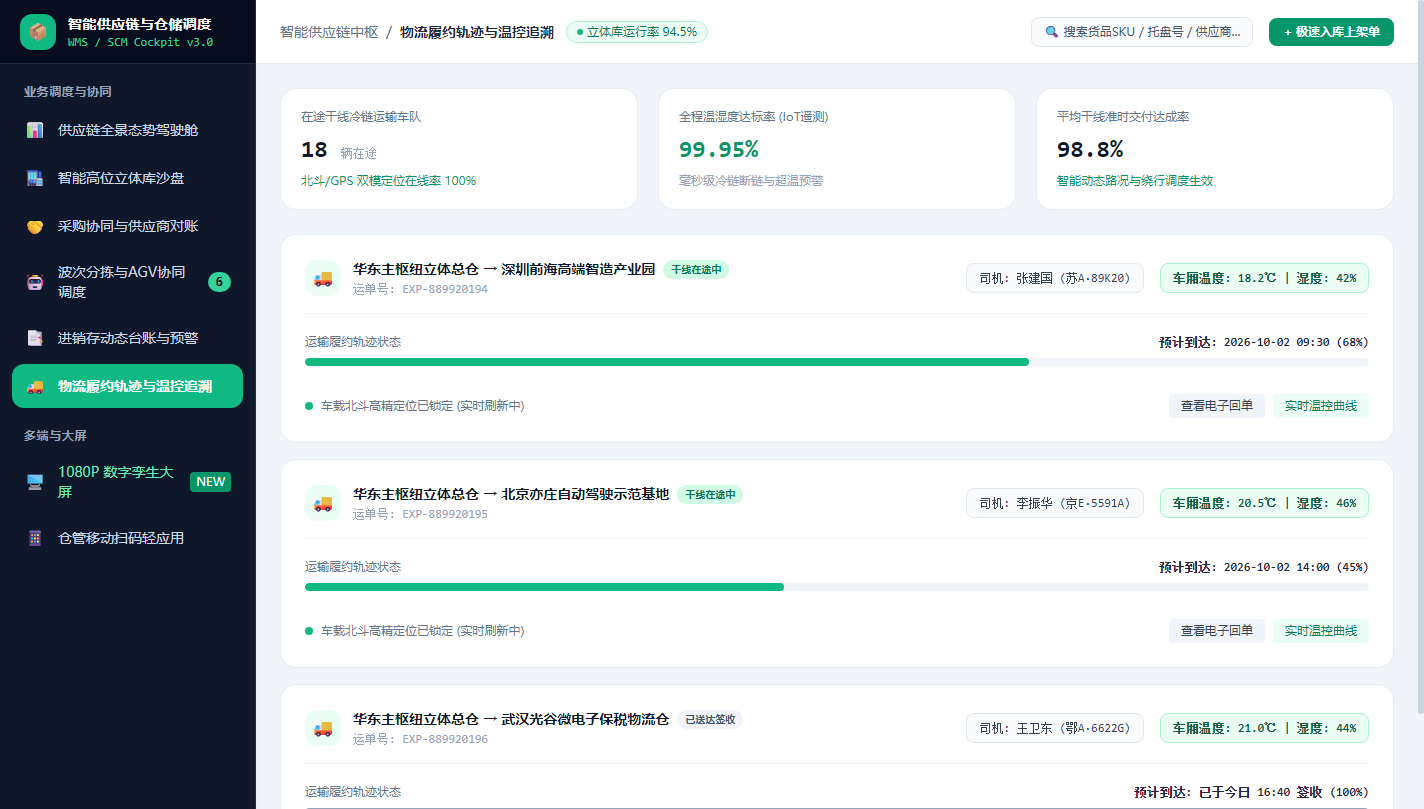Open 实时温控曲线 for EXP-889920194
The image size is (1424, 809).
(x=1321, y=406)
